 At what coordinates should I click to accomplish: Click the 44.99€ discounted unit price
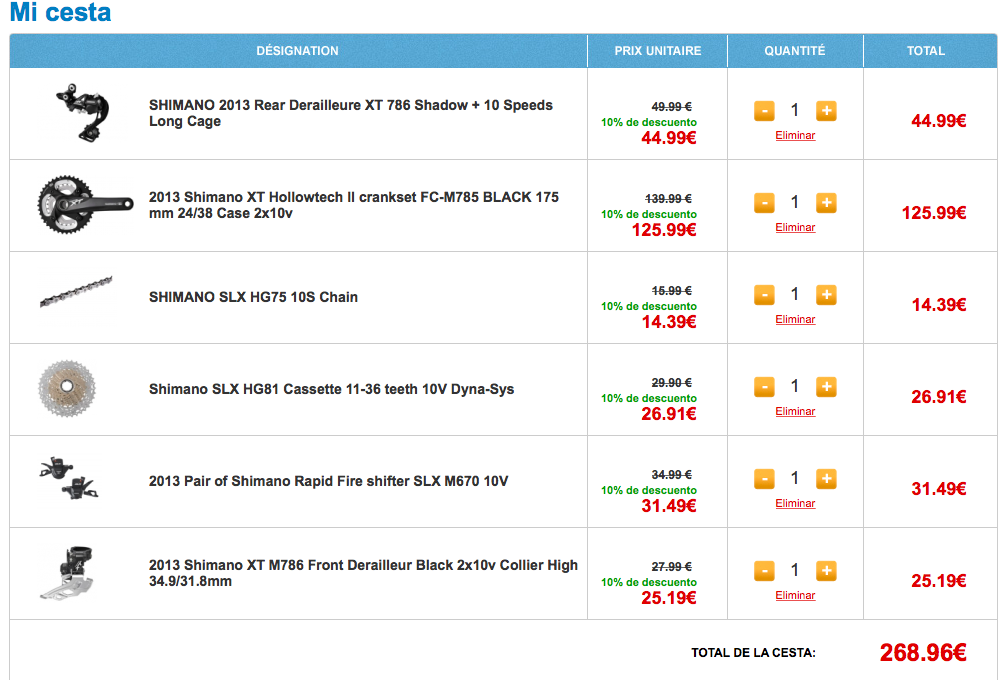pyautogui.click(x=669, y=138)
